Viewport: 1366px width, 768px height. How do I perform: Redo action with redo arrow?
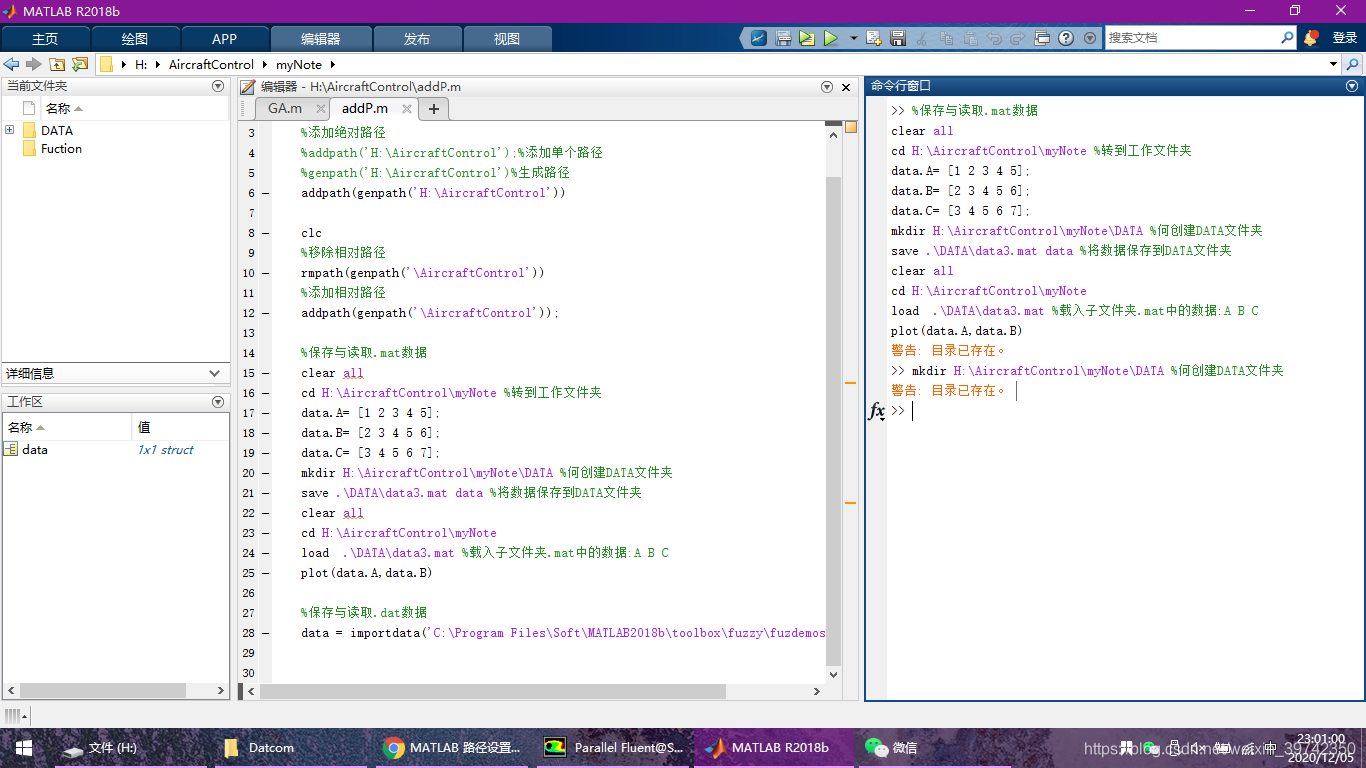tap(1018, 38)
